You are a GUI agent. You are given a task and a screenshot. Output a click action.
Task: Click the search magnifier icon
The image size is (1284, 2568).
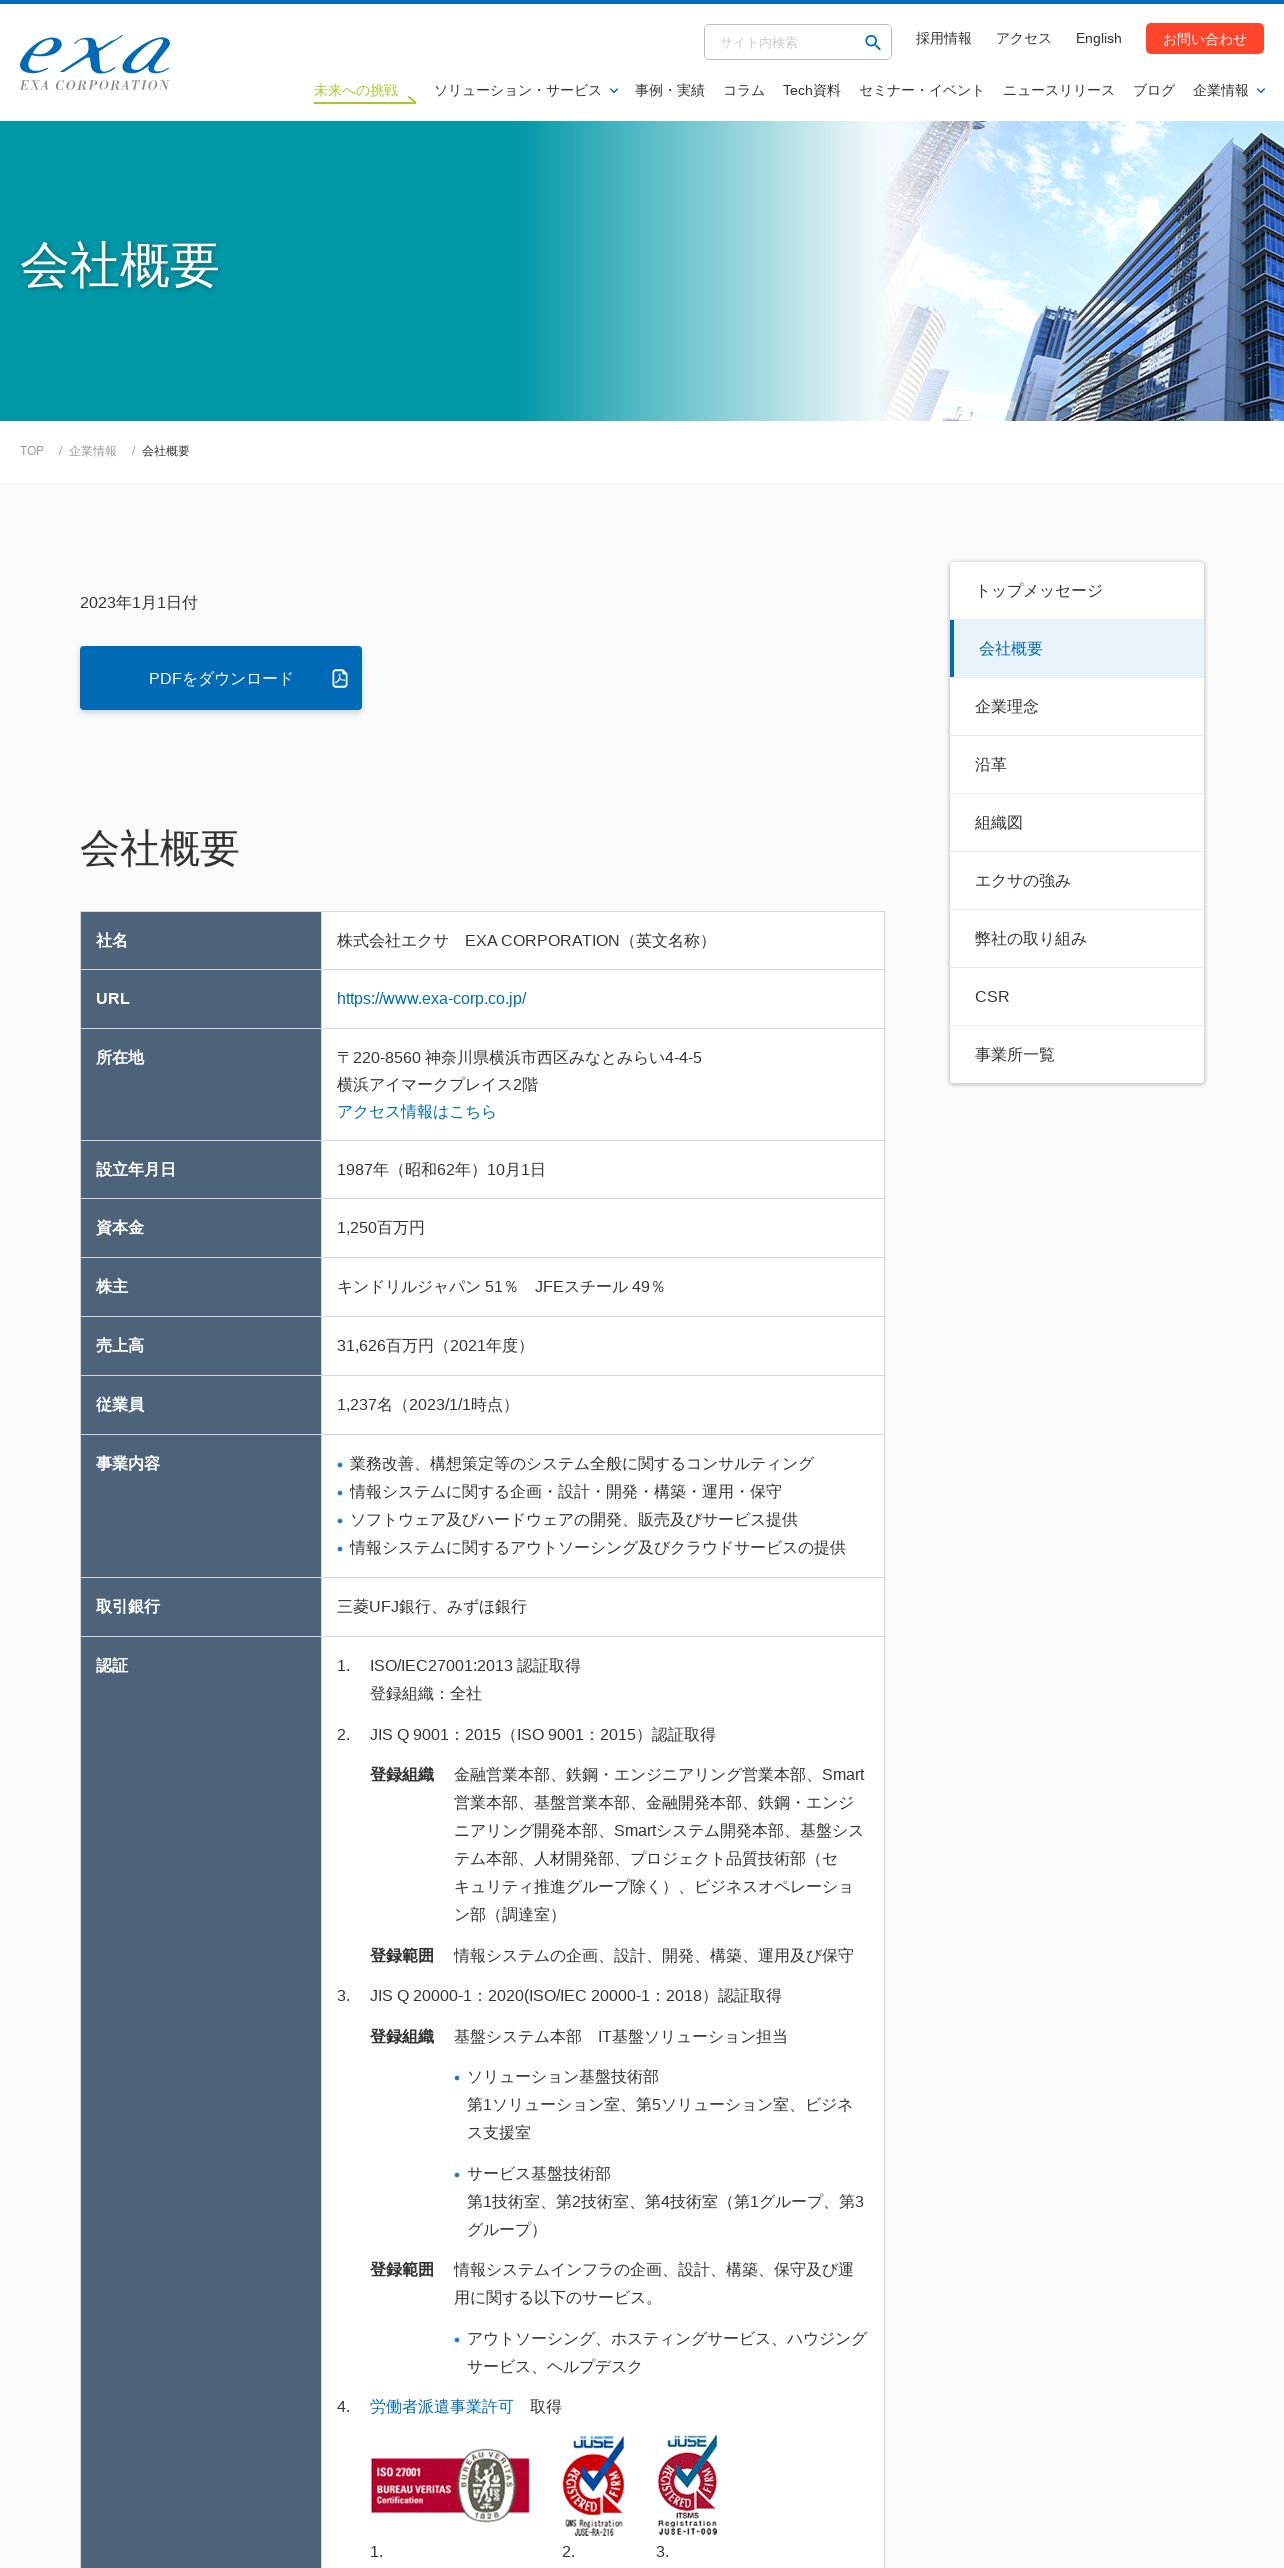872,42
